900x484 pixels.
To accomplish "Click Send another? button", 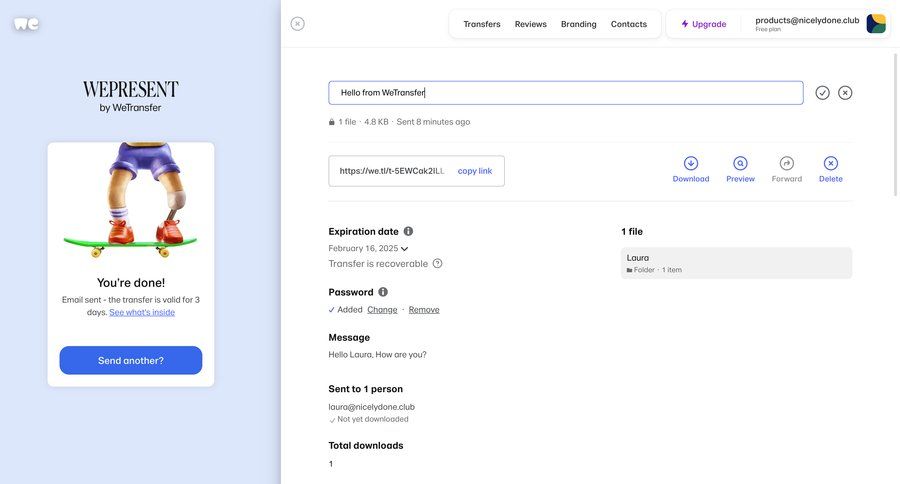I will pos(131,361).
